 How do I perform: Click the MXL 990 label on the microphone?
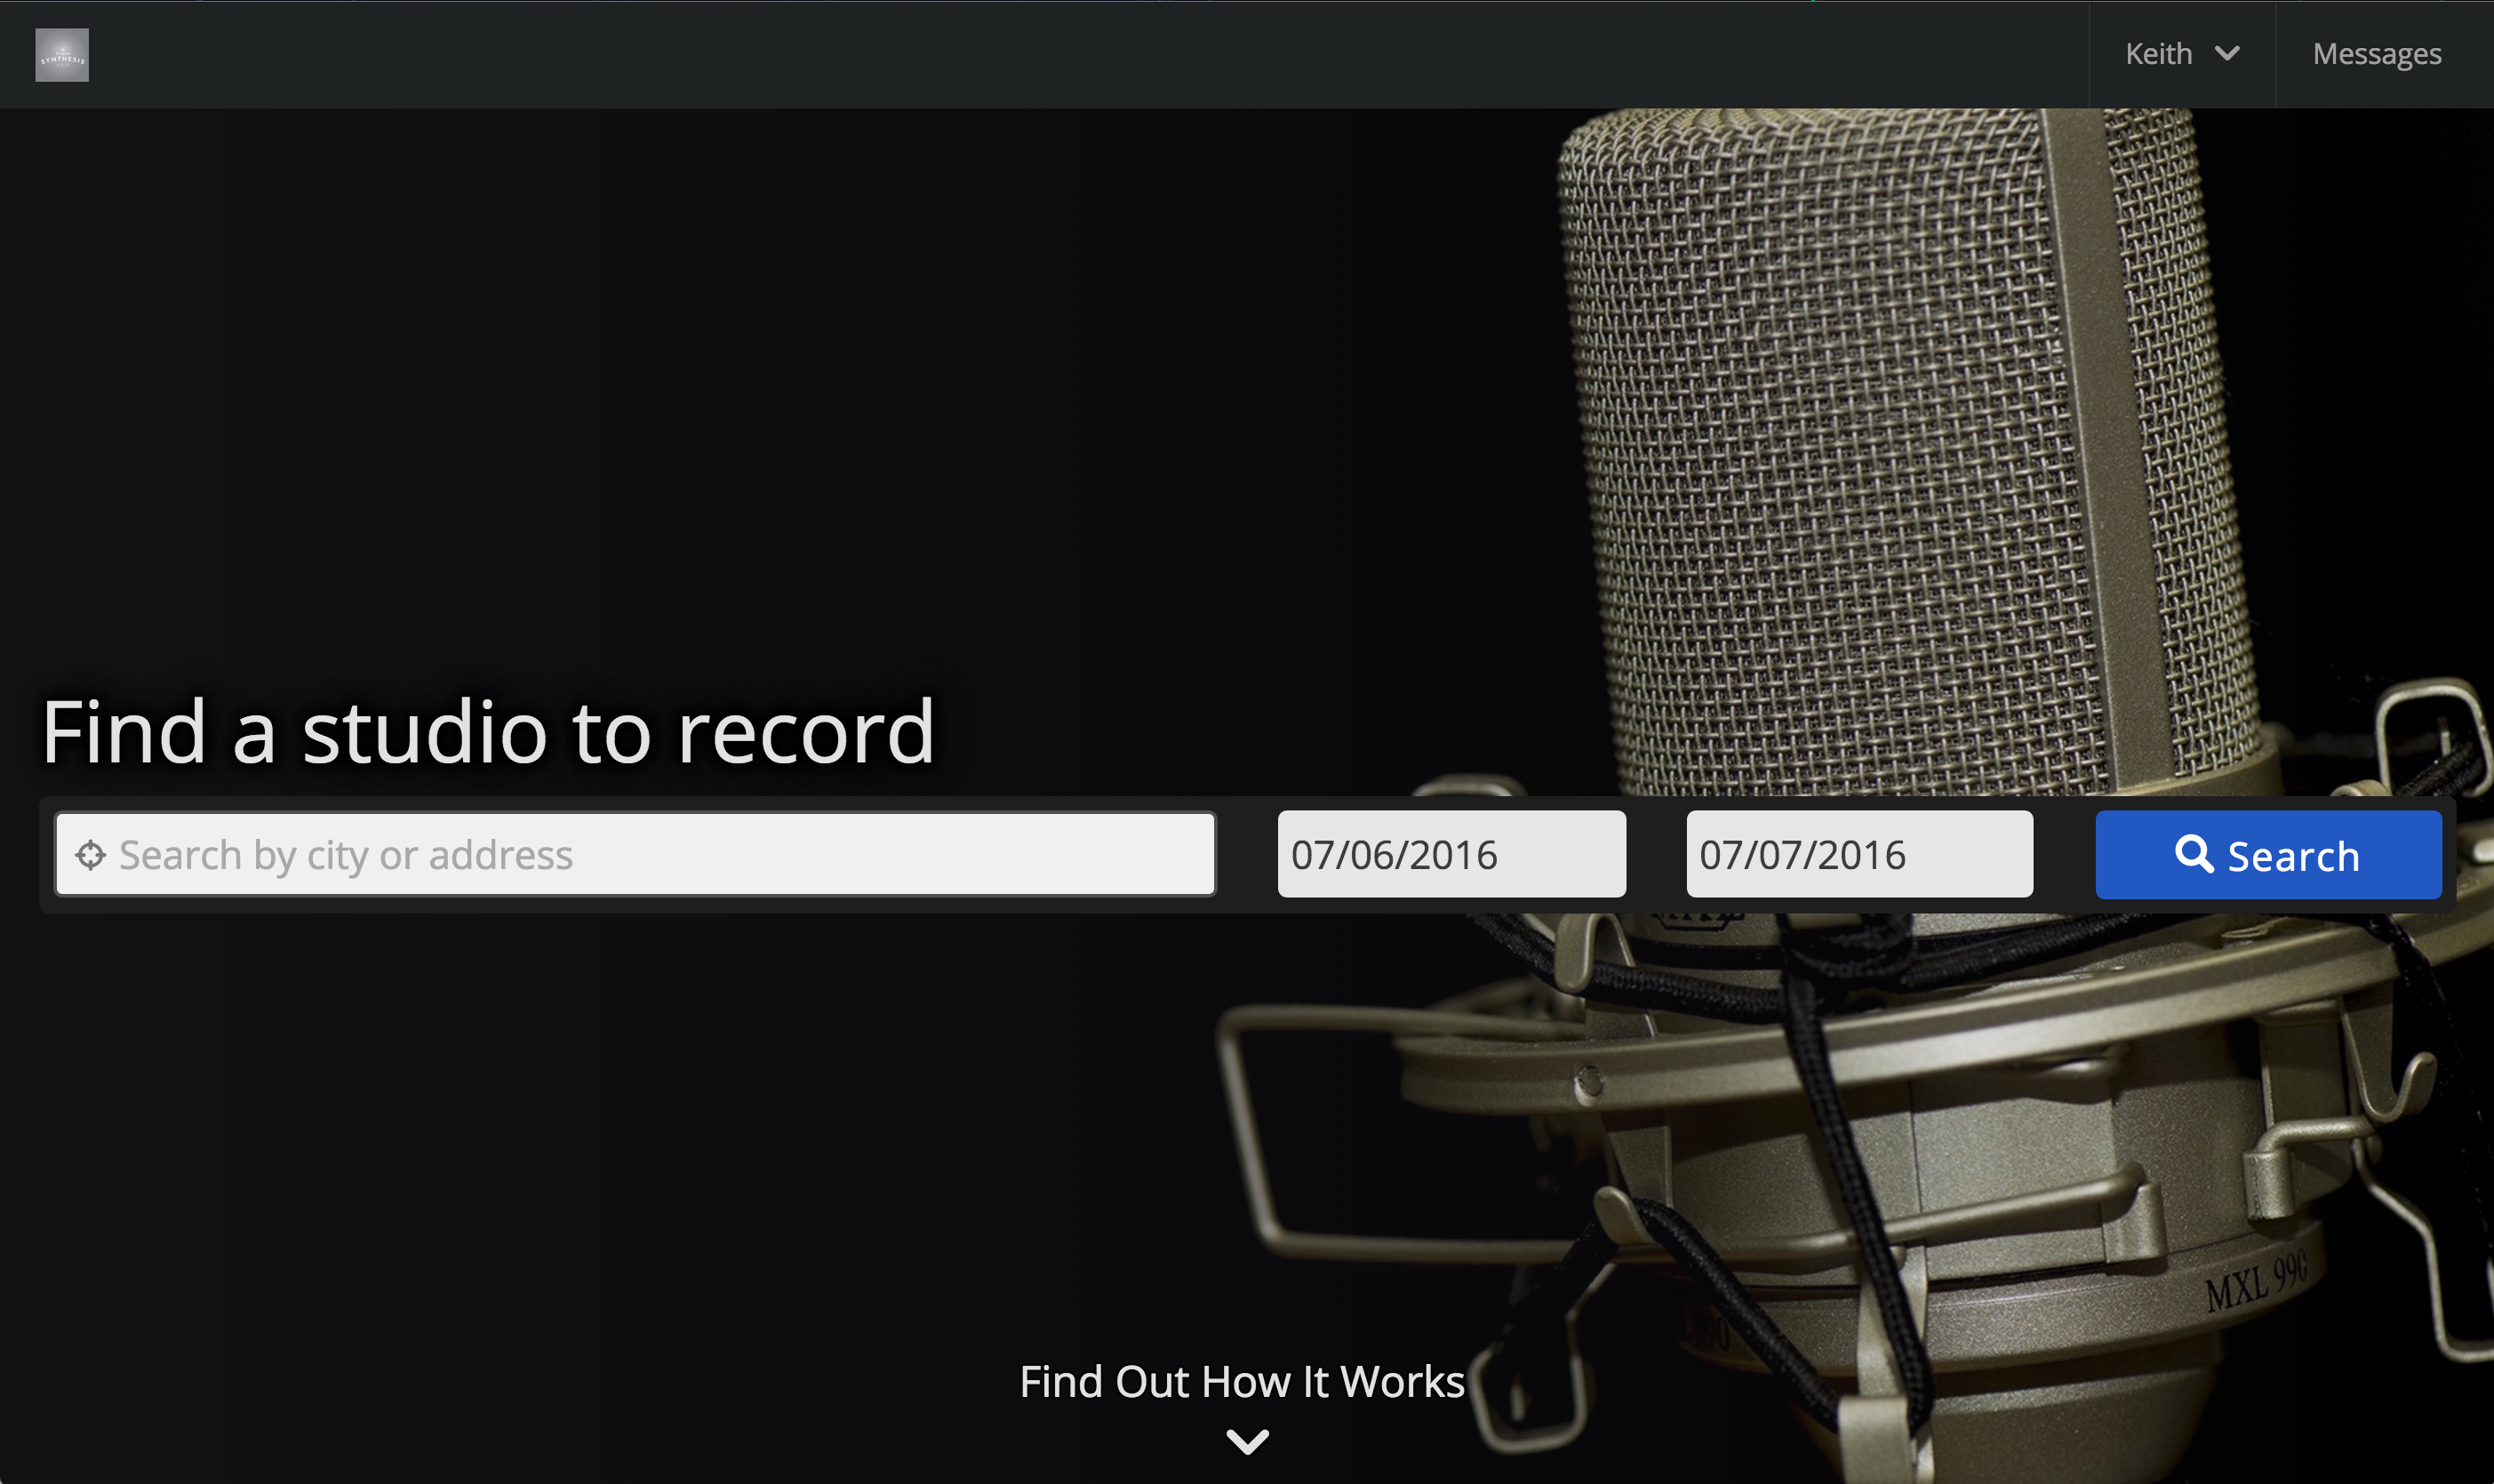pyautogui.click(x=2255, y=1281)
